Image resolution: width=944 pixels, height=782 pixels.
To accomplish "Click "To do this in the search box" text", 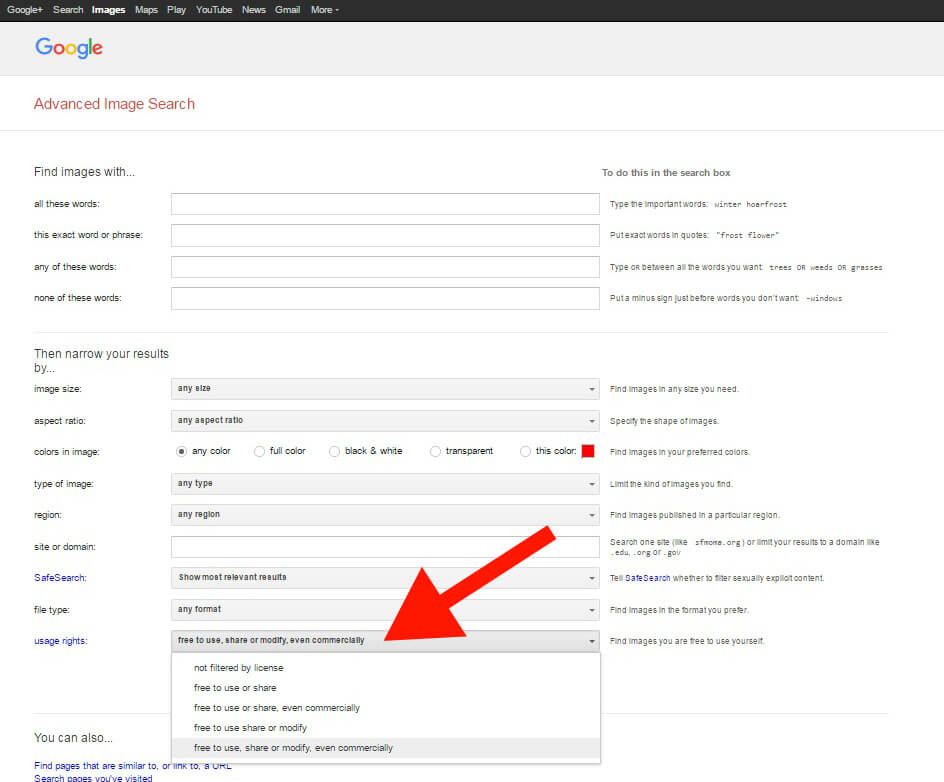I will click(x=666, y=173).
